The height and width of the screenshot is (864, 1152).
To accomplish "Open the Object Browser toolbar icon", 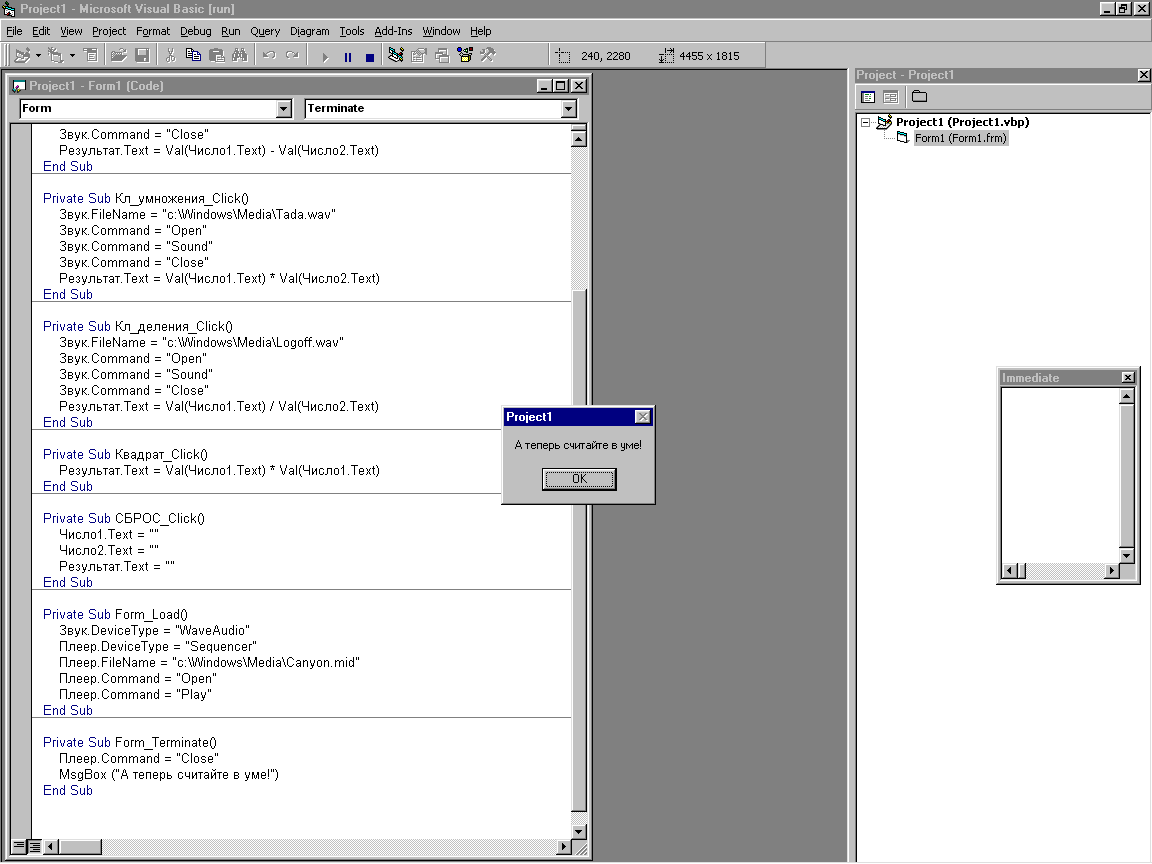I will [x=465, y=55].
